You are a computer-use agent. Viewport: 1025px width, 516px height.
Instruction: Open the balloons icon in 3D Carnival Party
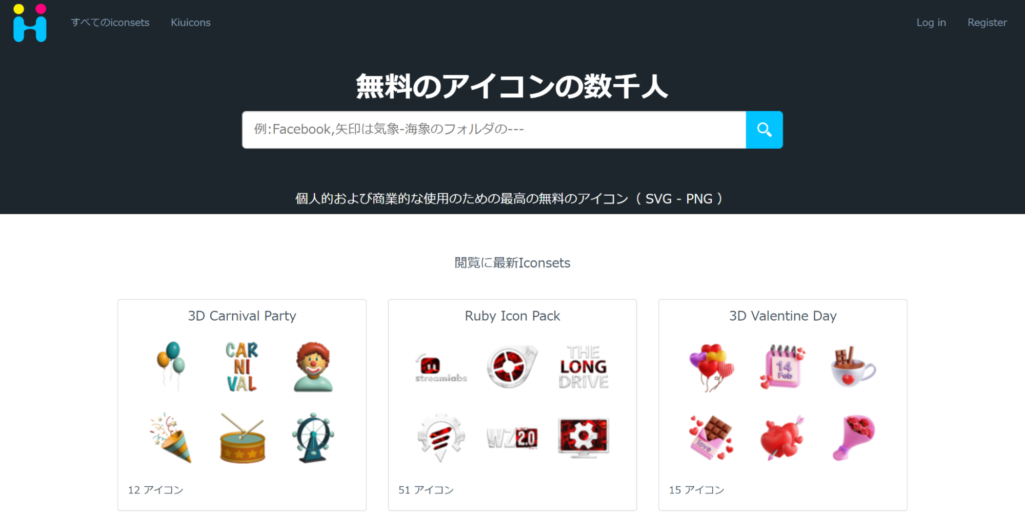tap(170, 366)
